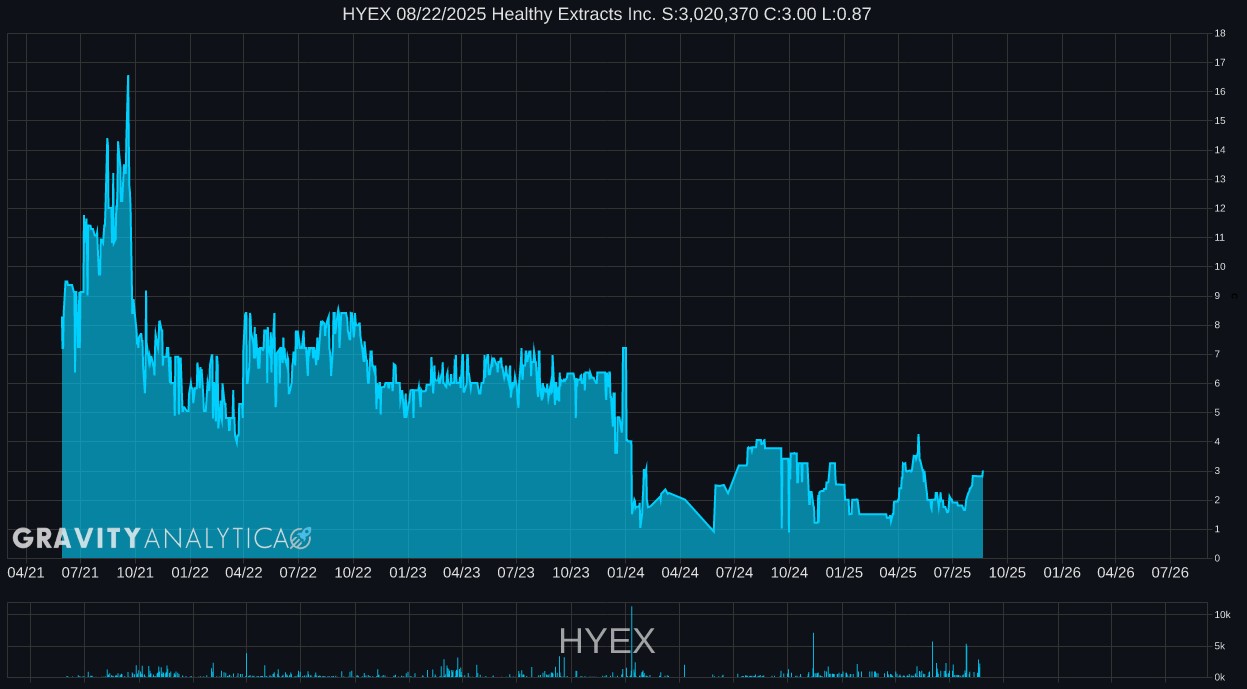
Task: Select the 10/22 date axis label
Action: [353, 572]
